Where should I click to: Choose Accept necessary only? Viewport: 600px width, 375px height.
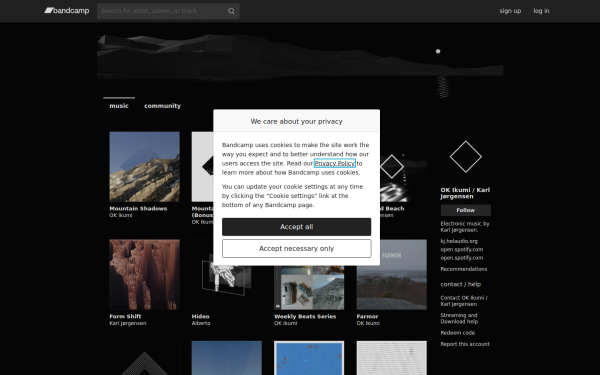297,249
